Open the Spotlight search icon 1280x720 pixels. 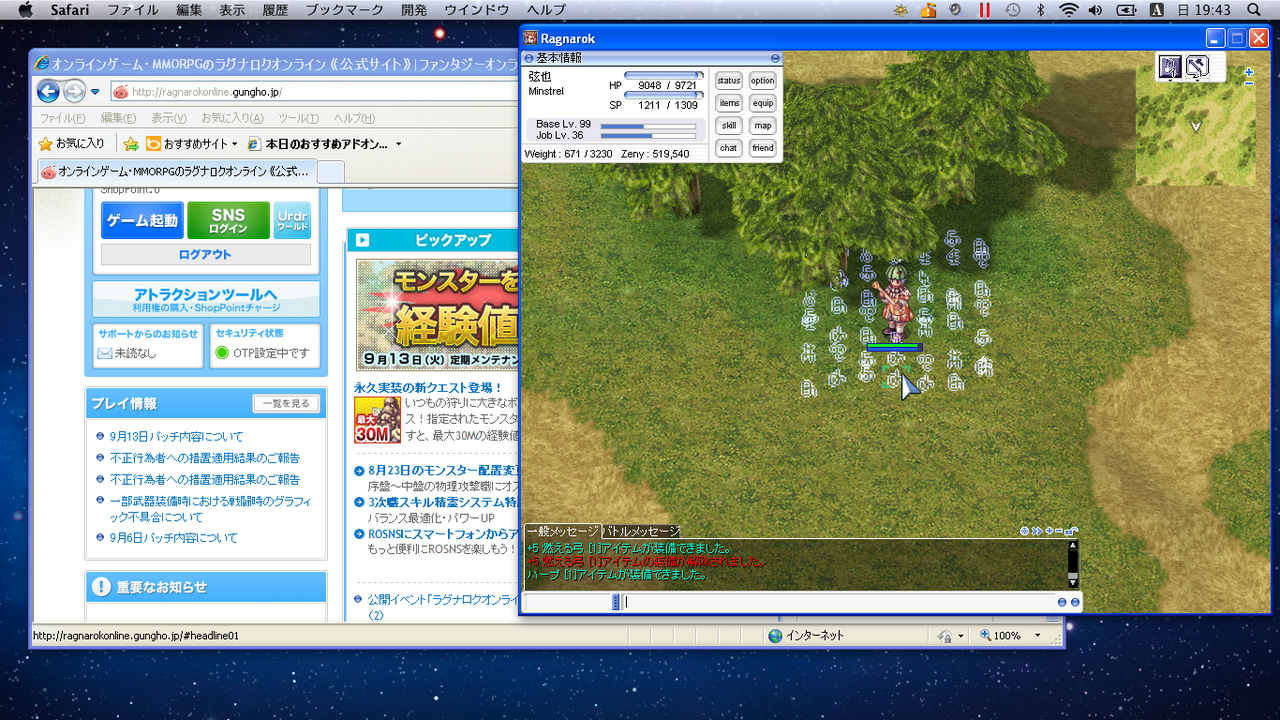tap(1255, 10)
